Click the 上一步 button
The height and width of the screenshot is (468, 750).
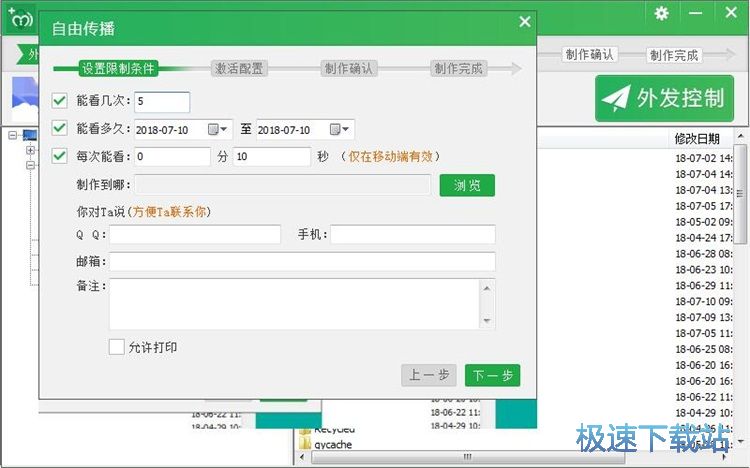(429, 375)
